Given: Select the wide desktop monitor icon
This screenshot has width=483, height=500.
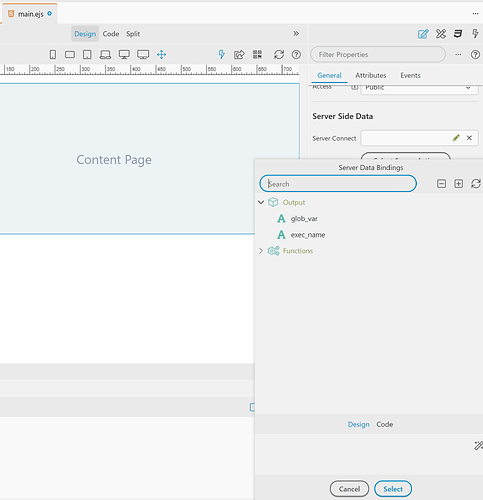Looking at the screenshot, I should [x=143, y=54].
